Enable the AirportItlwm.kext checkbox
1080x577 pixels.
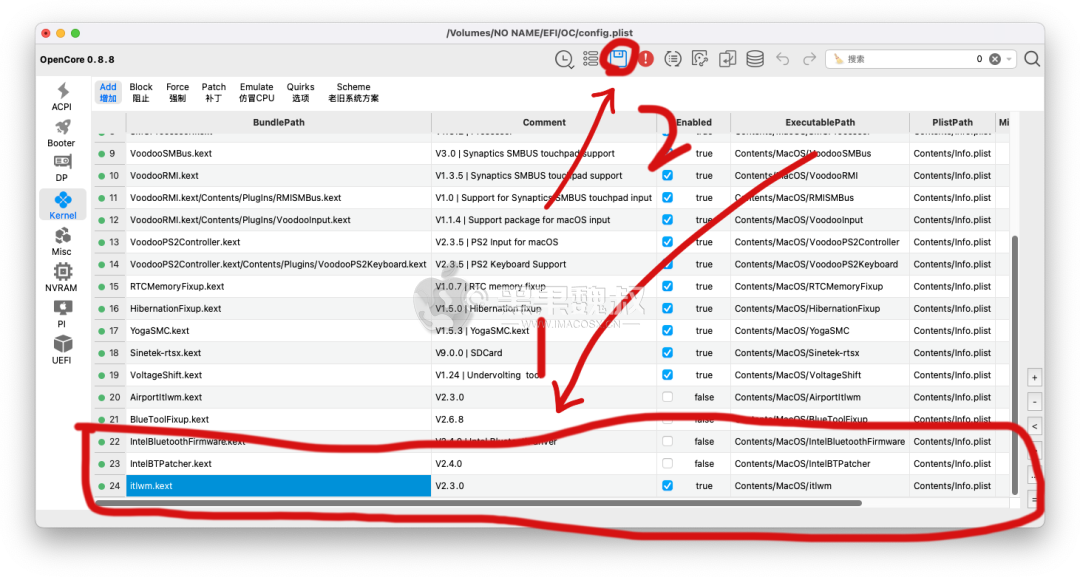pyautogui.click(x=667, y=397)
